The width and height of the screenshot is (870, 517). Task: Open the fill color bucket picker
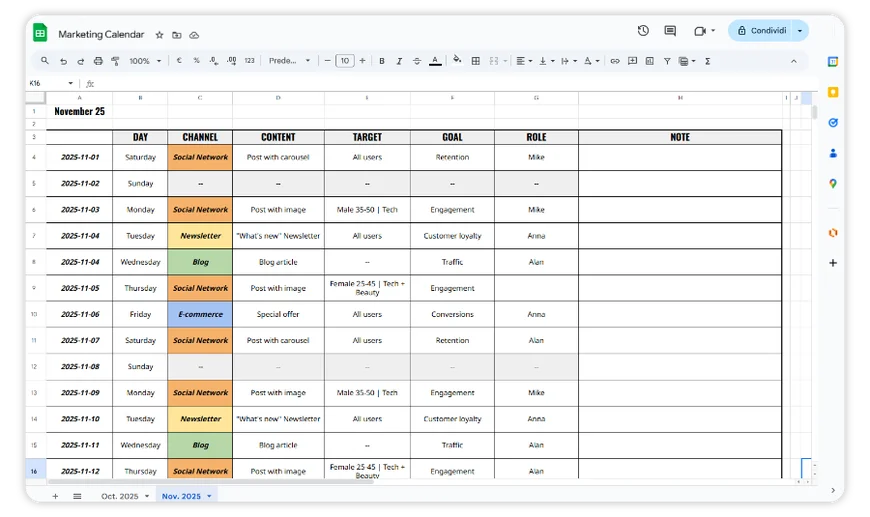pos(457,61)
